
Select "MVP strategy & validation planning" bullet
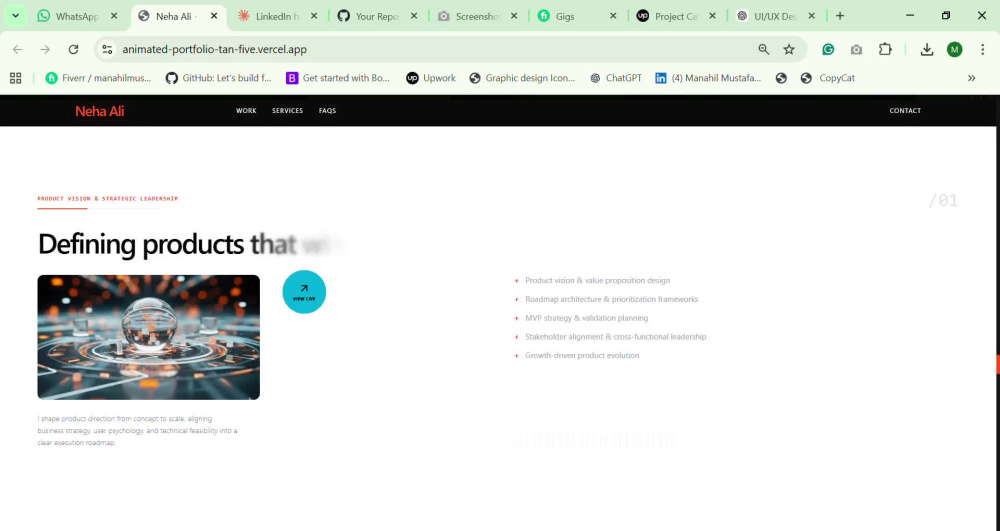point(587,318)
